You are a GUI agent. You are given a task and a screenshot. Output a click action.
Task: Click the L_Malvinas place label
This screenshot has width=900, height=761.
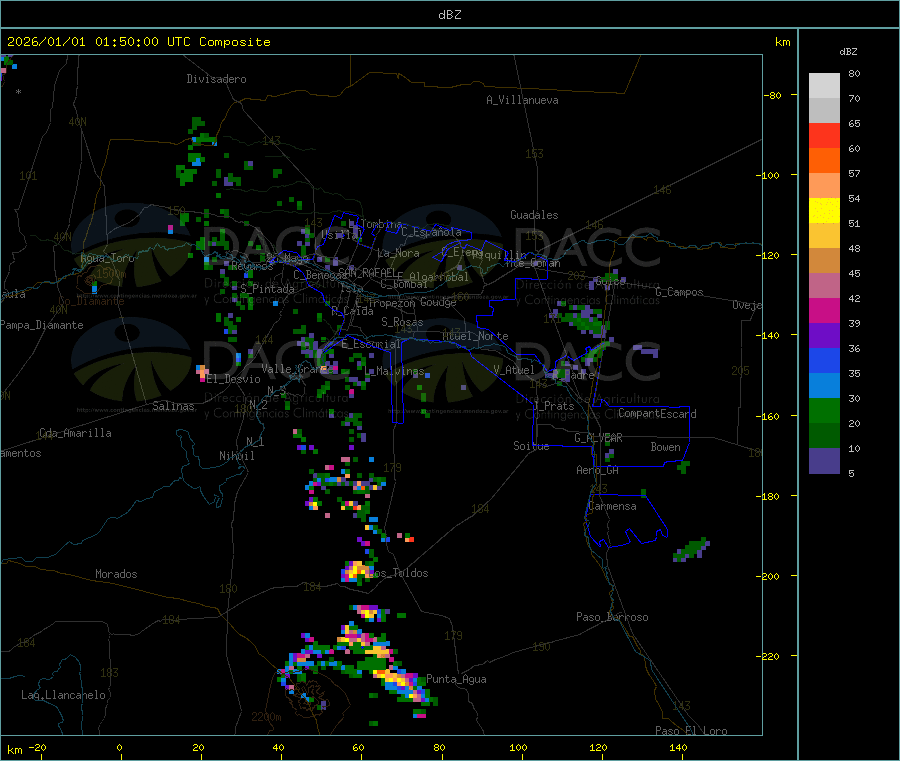[394, 371]
